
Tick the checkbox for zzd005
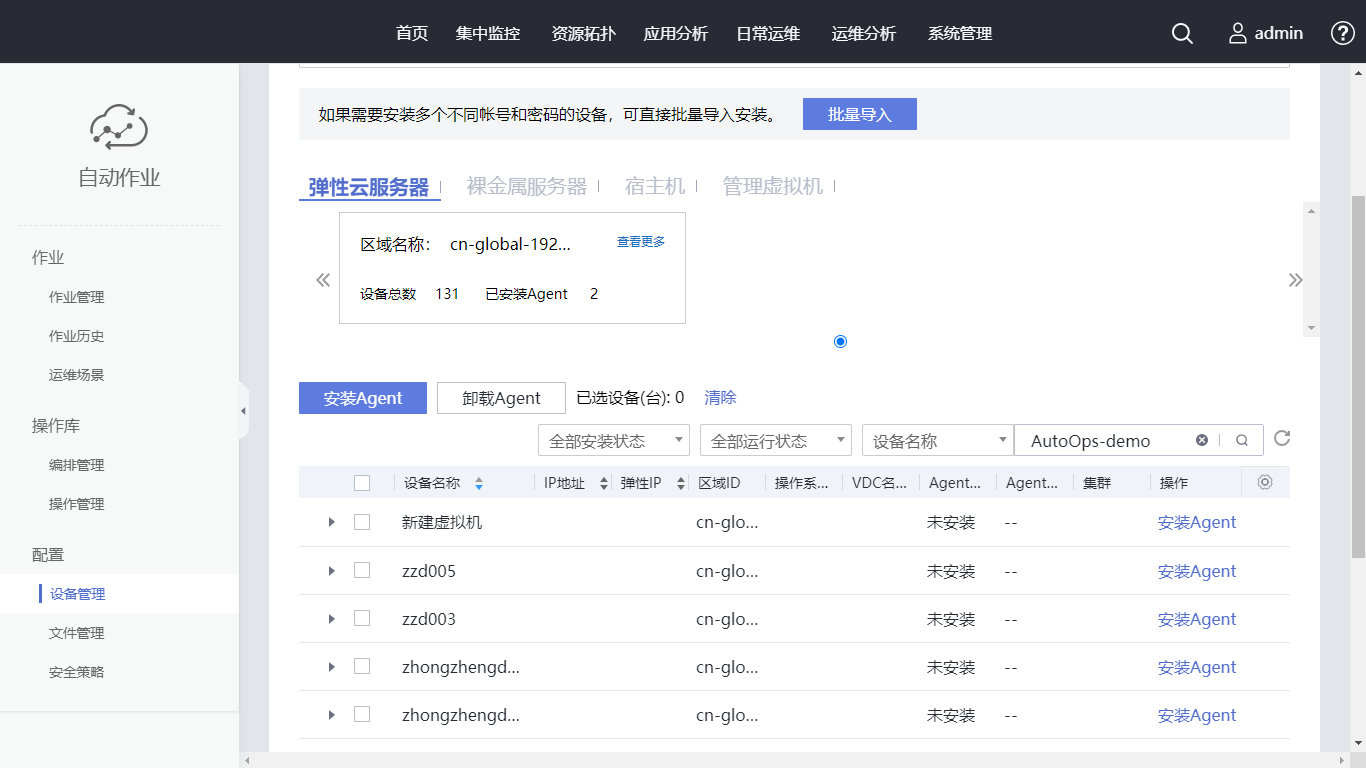point(362,570)
